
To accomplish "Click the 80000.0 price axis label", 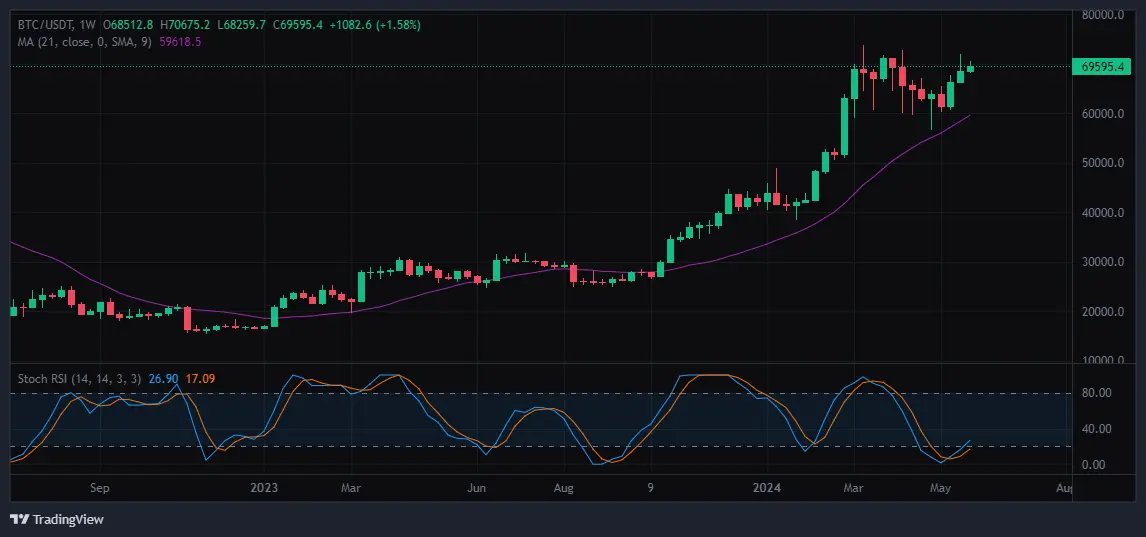I will (x=1101, y=15).
